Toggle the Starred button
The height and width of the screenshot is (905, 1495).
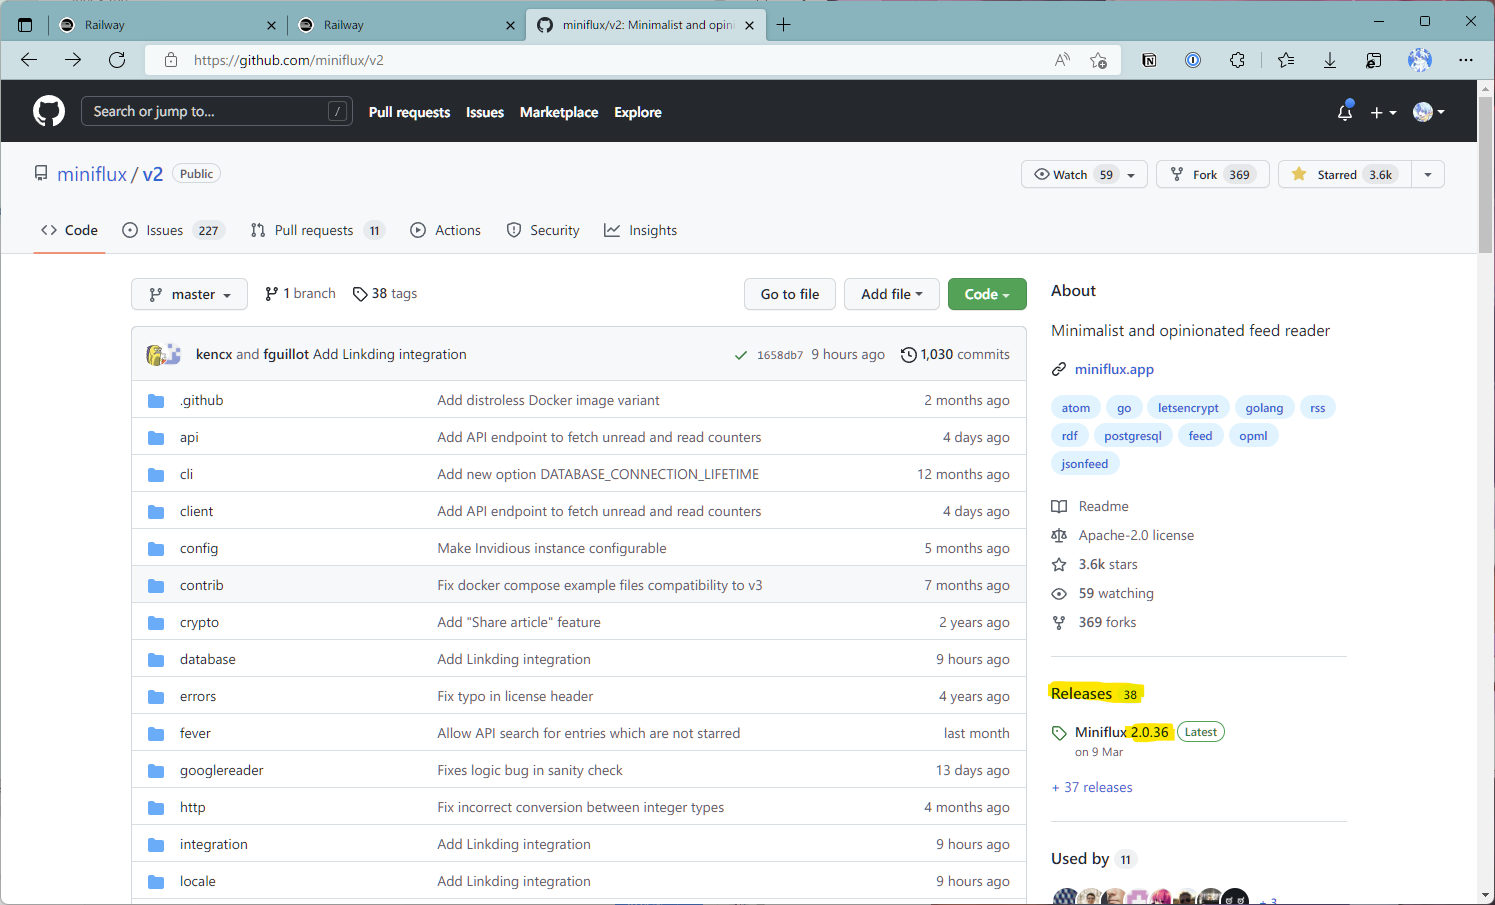click(x=1345, y=174)
